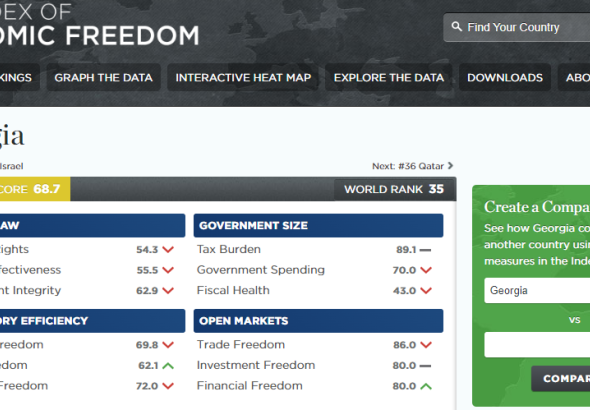Open the Downloads section

point(505,77)
